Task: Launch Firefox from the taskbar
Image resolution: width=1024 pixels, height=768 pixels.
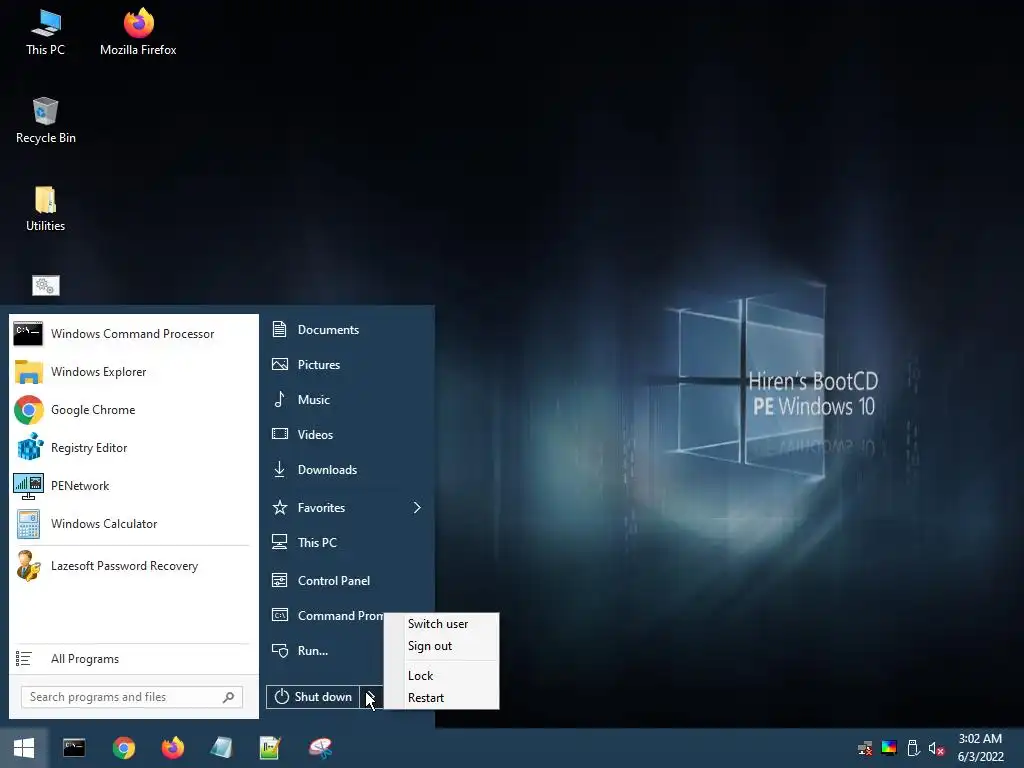Action: [x=172, y=748]
